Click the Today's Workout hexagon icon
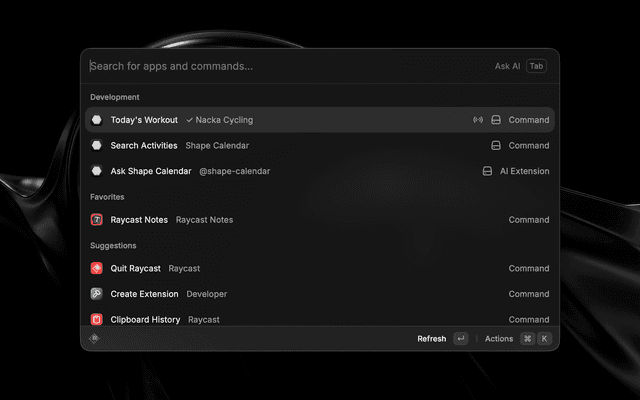The width and height of the screenshot is (640, 400). point(97,120)
